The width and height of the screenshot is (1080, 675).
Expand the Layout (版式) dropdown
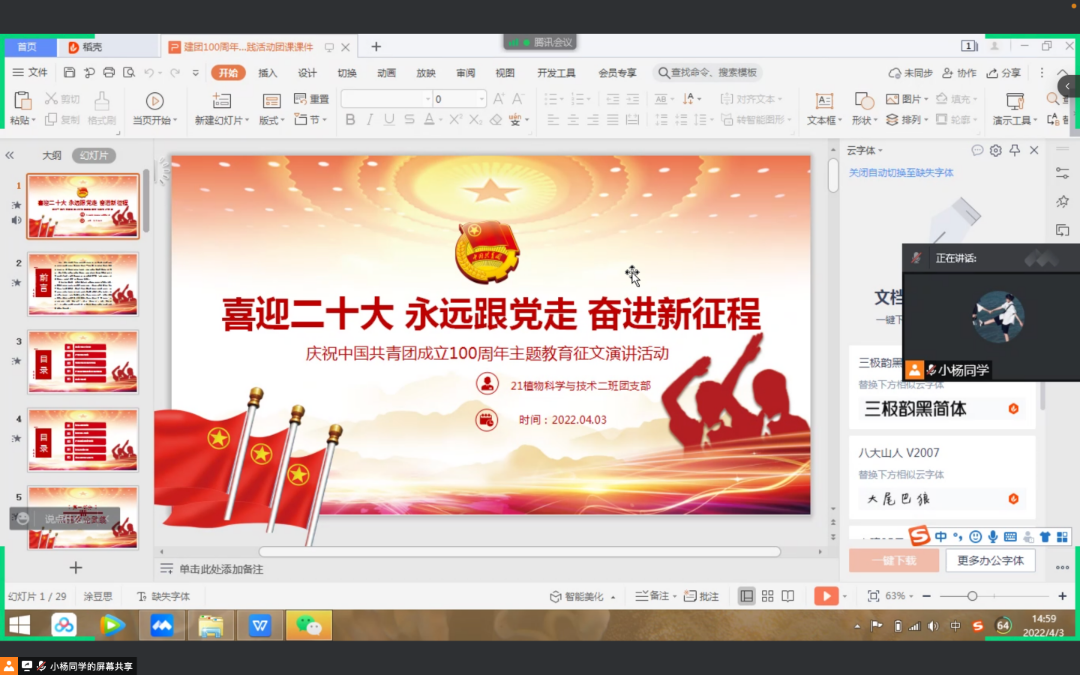point(271,120)
